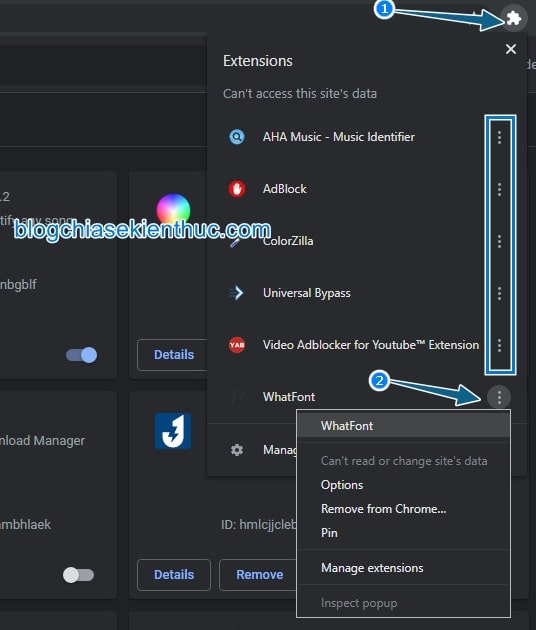Click the AdBlock red hand icon

[237, 188]
